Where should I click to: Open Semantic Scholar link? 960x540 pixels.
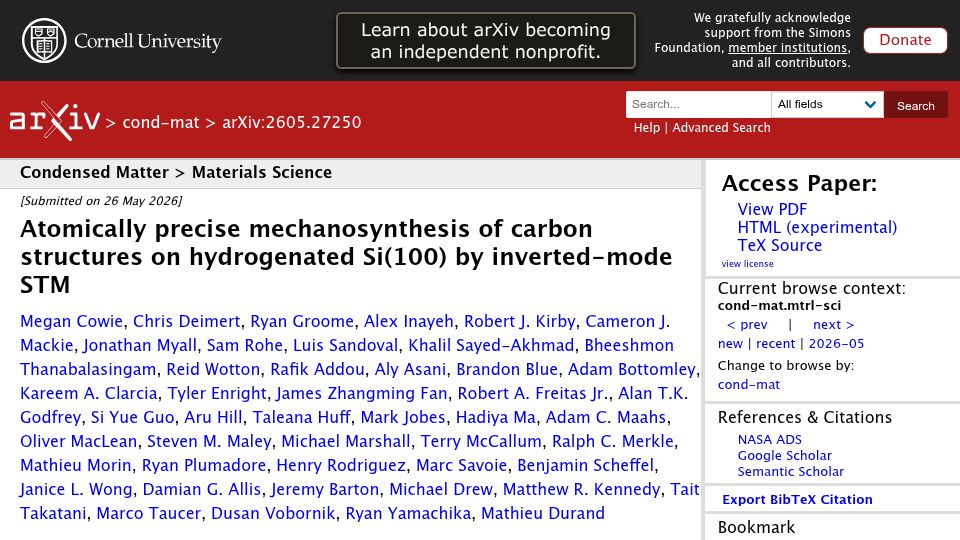click(x=790, y=471)
